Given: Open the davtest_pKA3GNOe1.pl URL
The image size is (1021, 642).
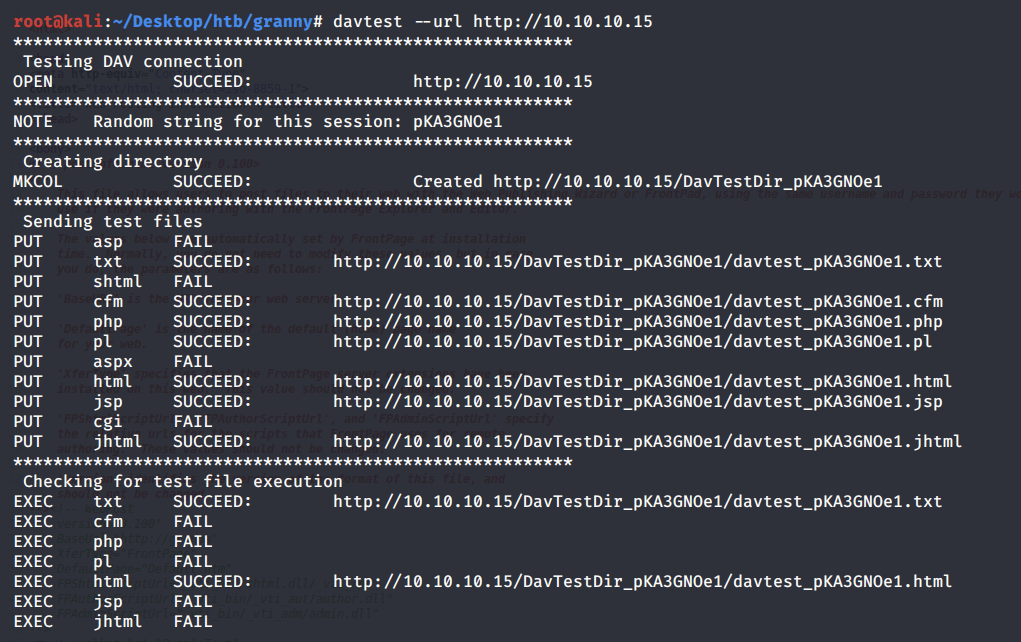Looking at the screenshot, I should tap(632, 342).
